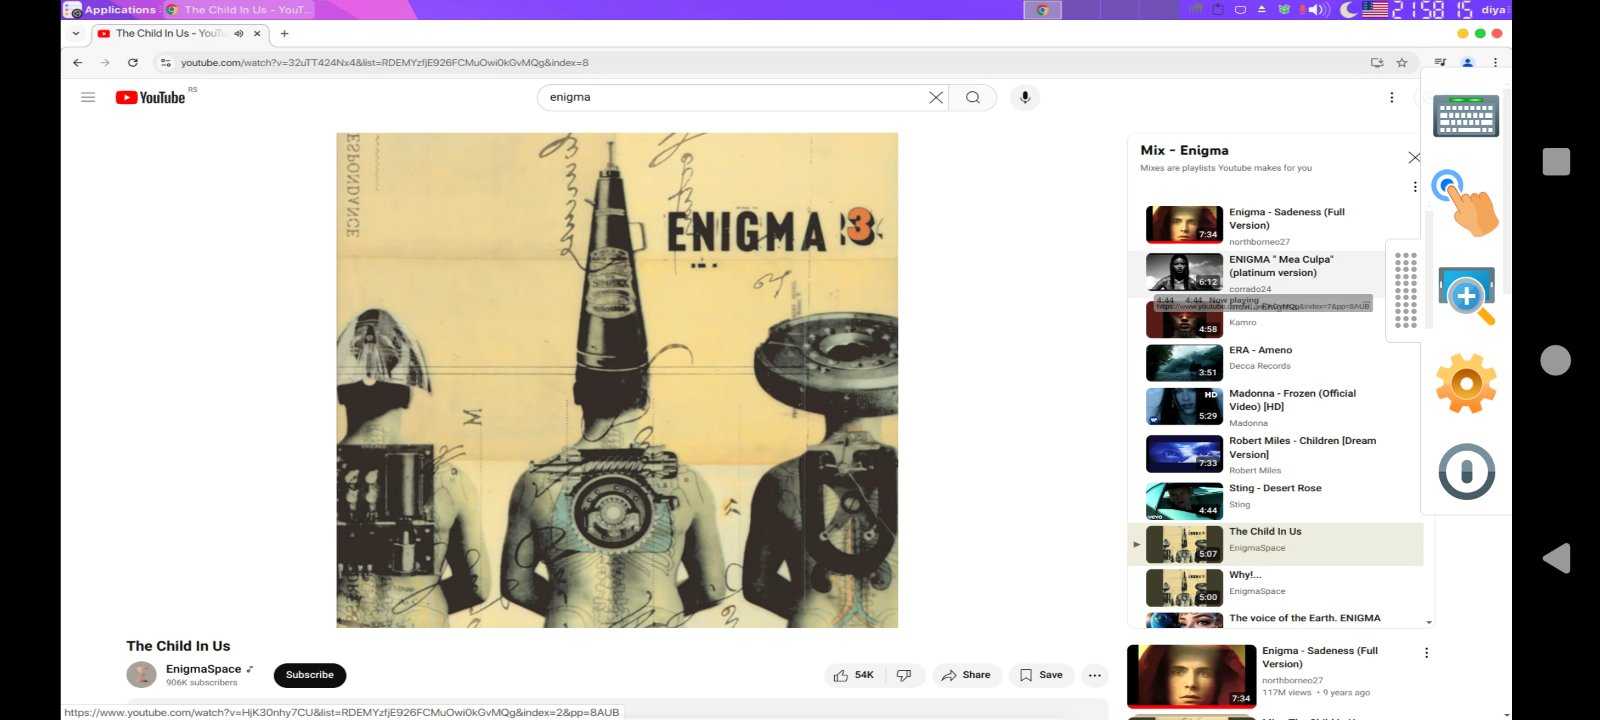Open on-screen keyboard icon in side panel
Screen dimensions: 1600x720
tap(1466, 115)
